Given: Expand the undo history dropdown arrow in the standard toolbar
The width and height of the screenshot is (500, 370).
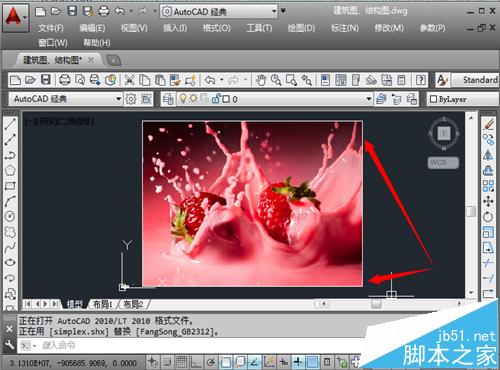Looking at the screenshot, I should pyautogui.click(x=221, y=80).
